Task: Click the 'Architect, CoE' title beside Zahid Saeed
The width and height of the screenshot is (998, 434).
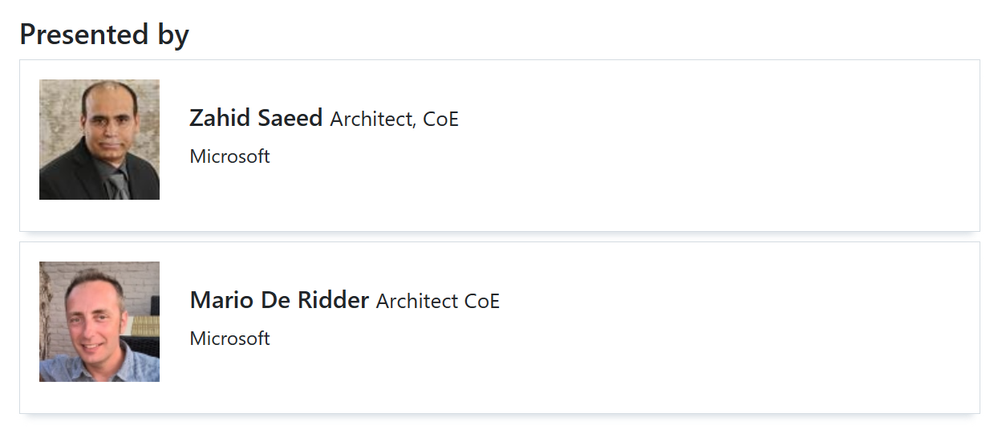Action: click(394, 119)
